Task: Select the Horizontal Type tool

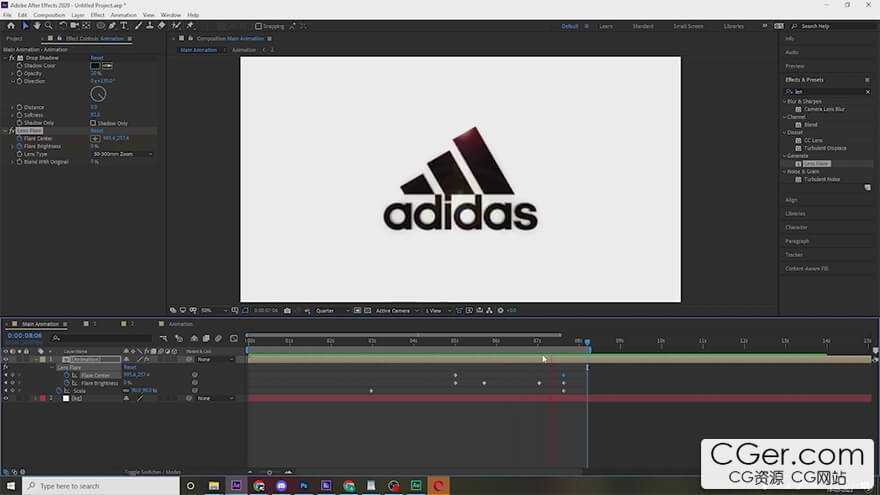Action: click(x=124, y=26)
